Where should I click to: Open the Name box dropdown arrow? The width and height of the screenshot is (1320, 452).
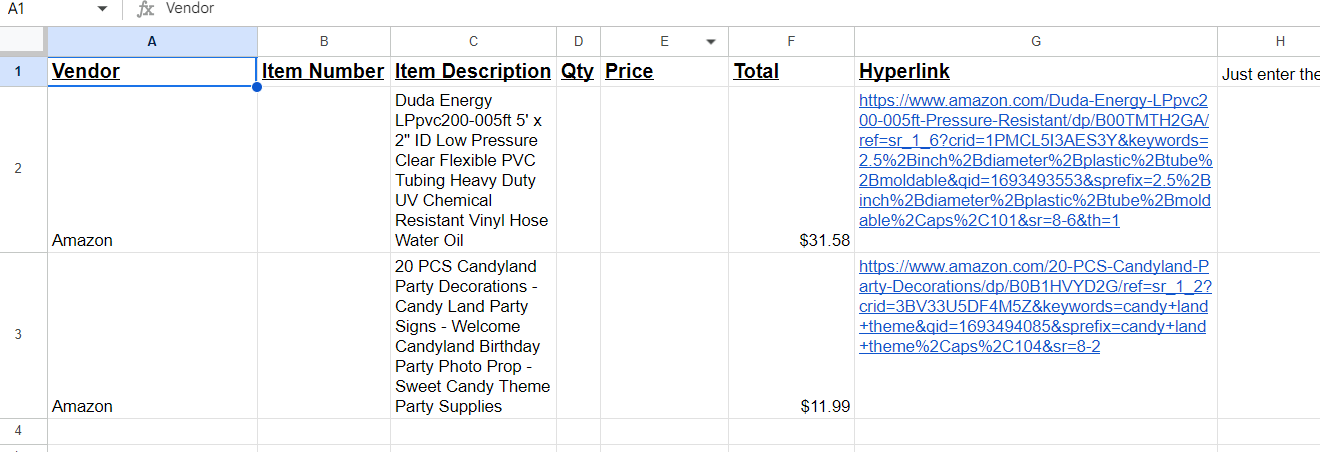pyautogui.click(x=102, y=9)
